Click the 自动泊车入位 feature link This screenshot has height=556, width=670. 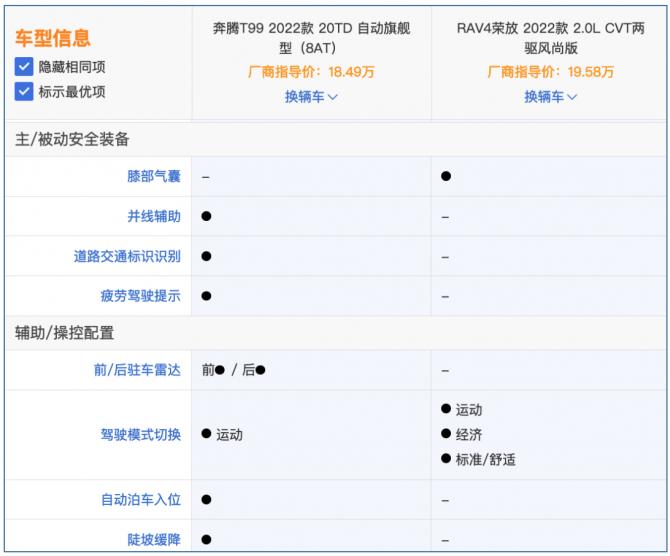point(141,499)
